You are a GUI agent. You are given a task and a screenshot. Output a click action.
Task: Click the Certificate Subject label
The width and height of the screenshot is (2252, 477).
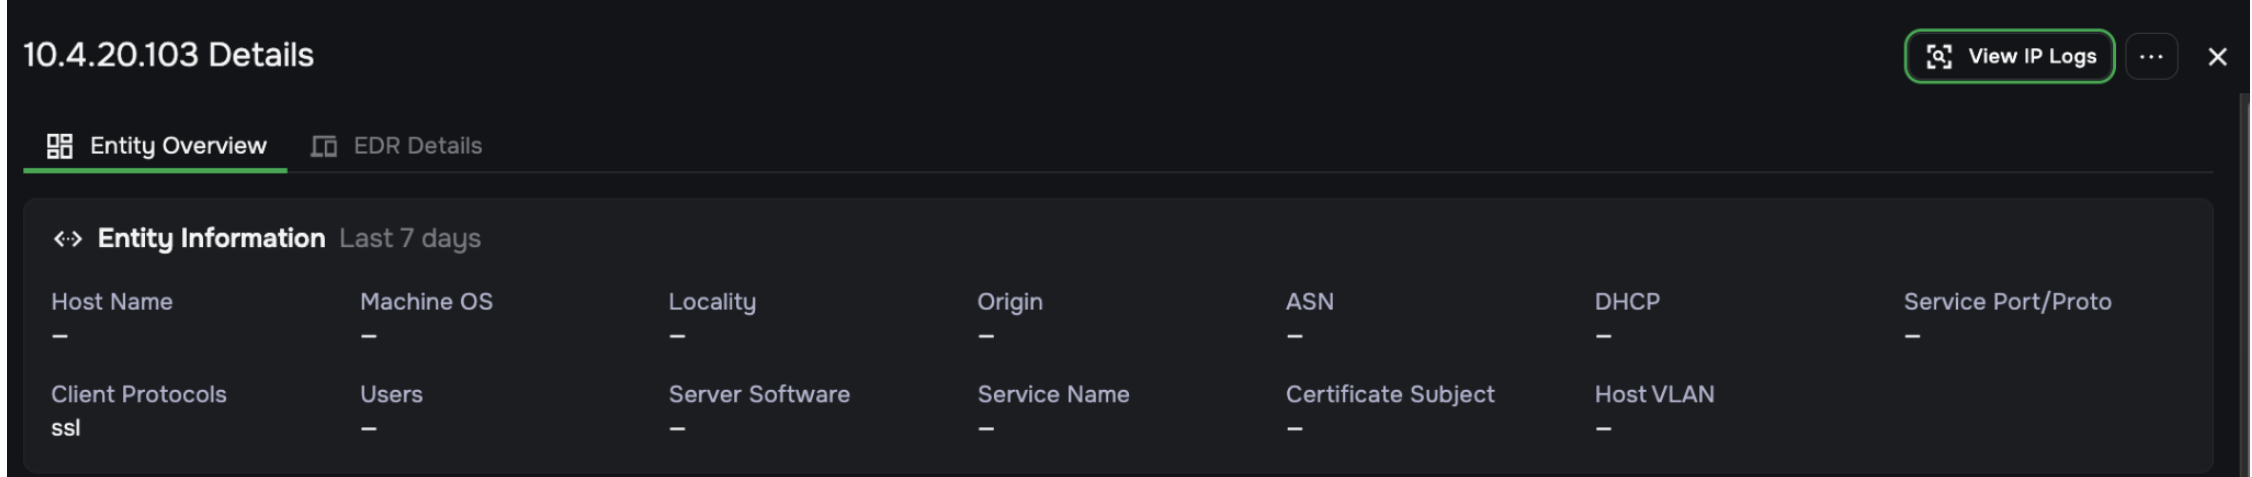[1390, 394]
